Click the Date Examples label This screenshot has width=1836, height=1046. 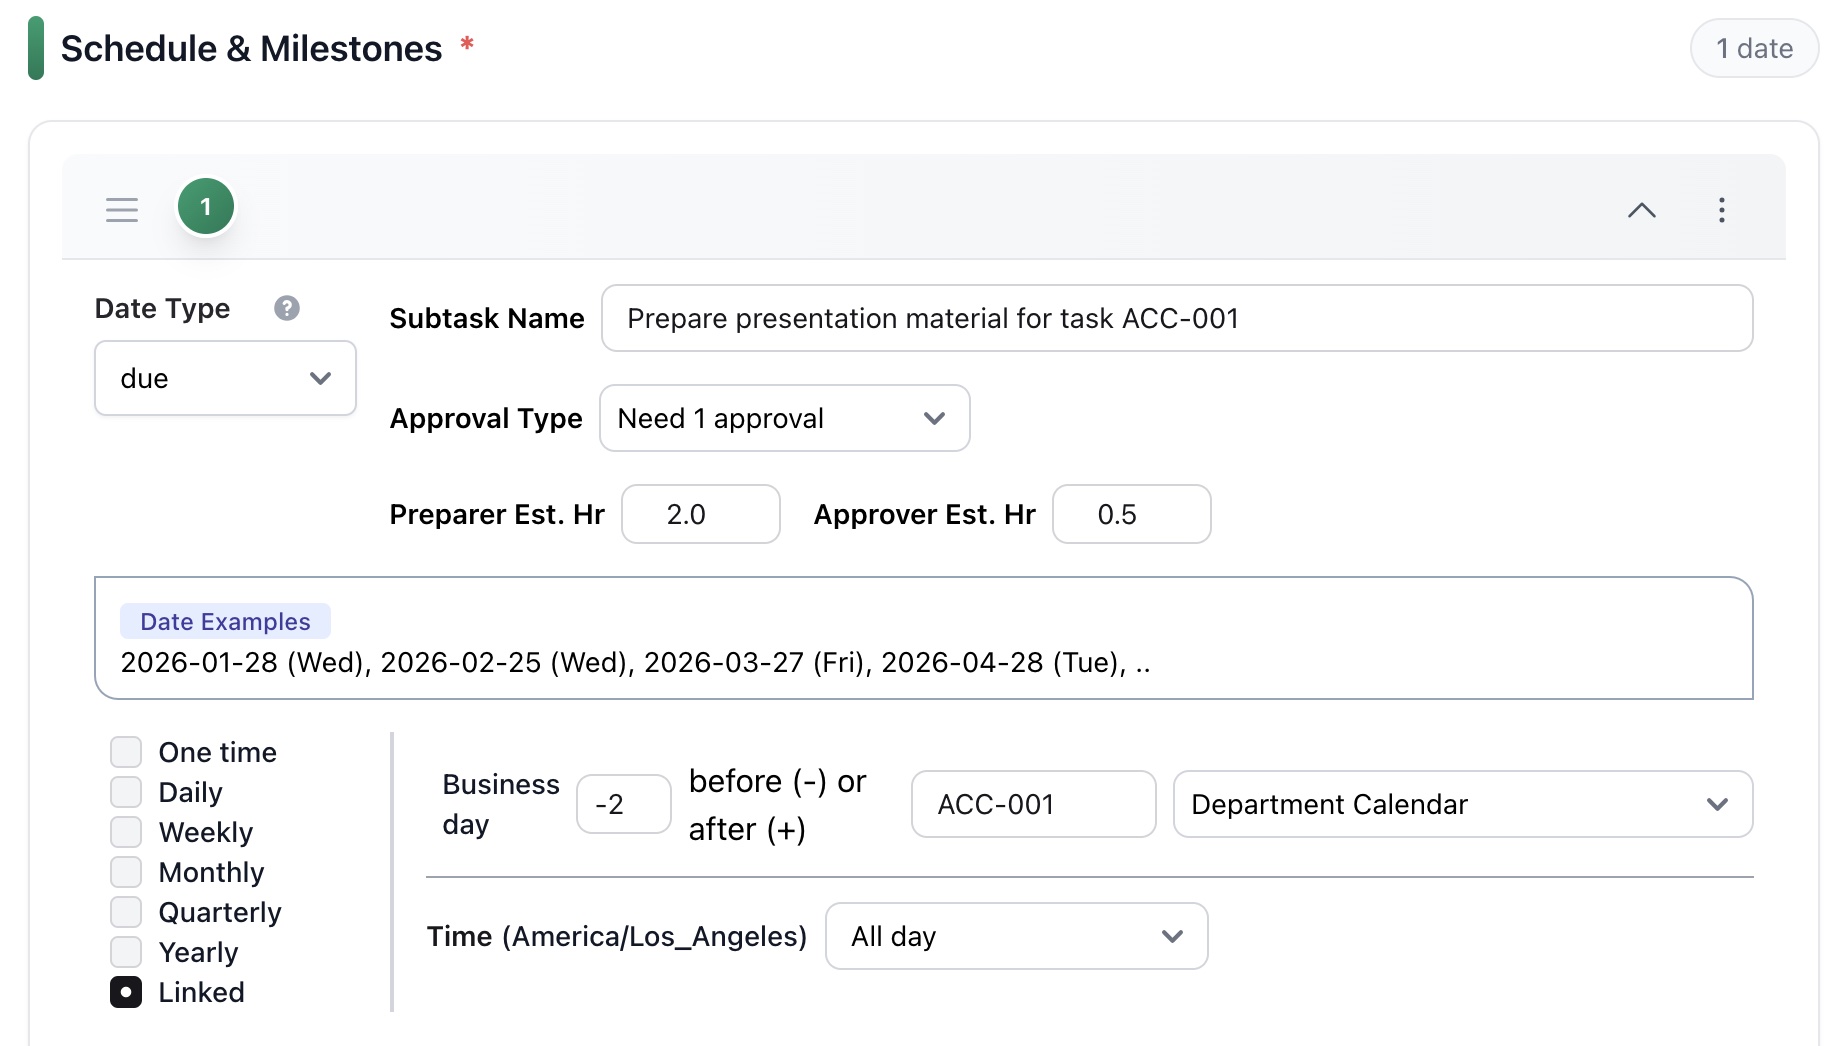click(224, 621)
